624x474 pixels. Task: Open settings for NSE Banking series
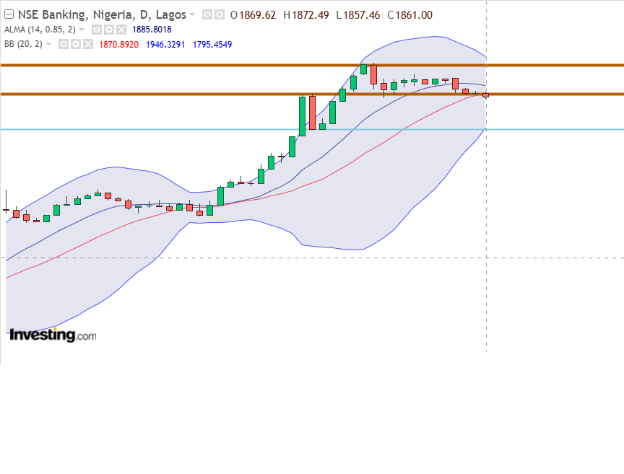tap(219, 15)
